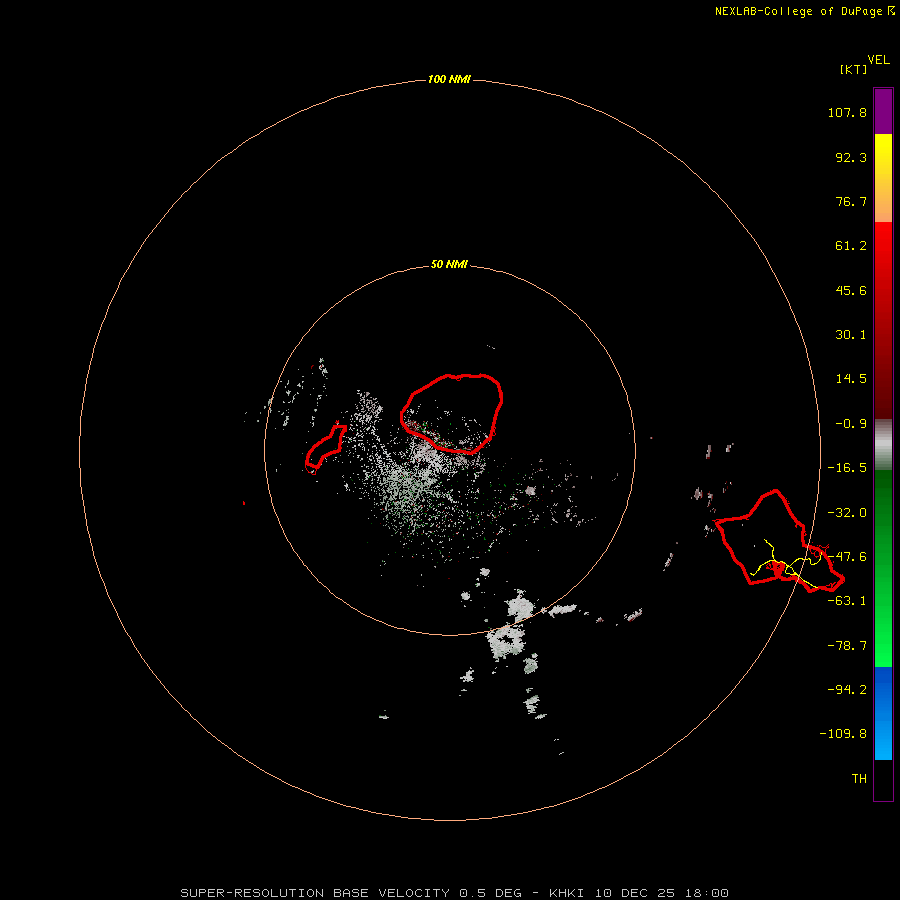Select the -0.9 scale value

click(x=851, y=424)
